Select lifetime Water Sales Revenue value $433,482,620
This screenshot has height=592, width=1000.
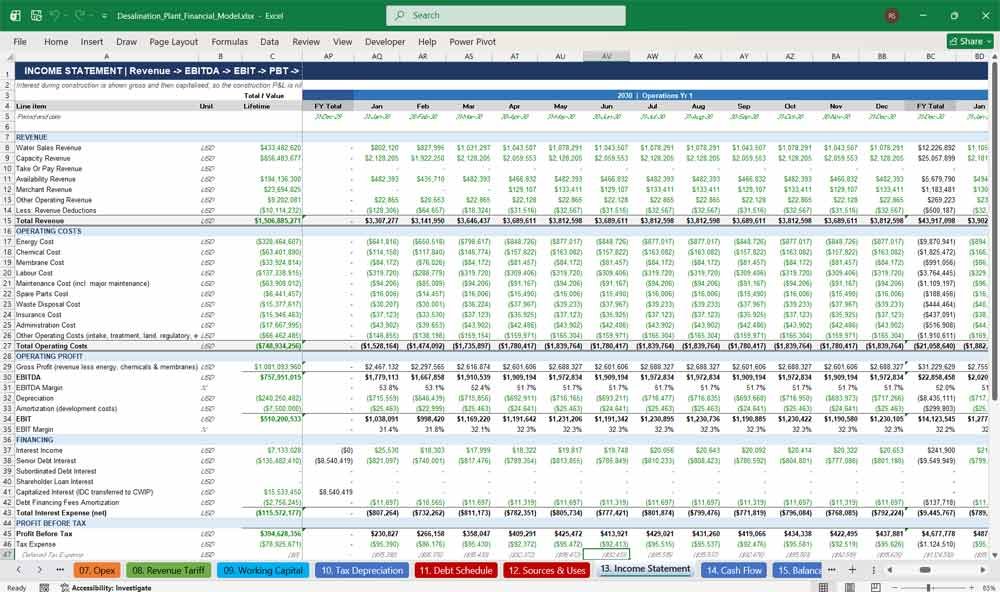tap(272, 147)
